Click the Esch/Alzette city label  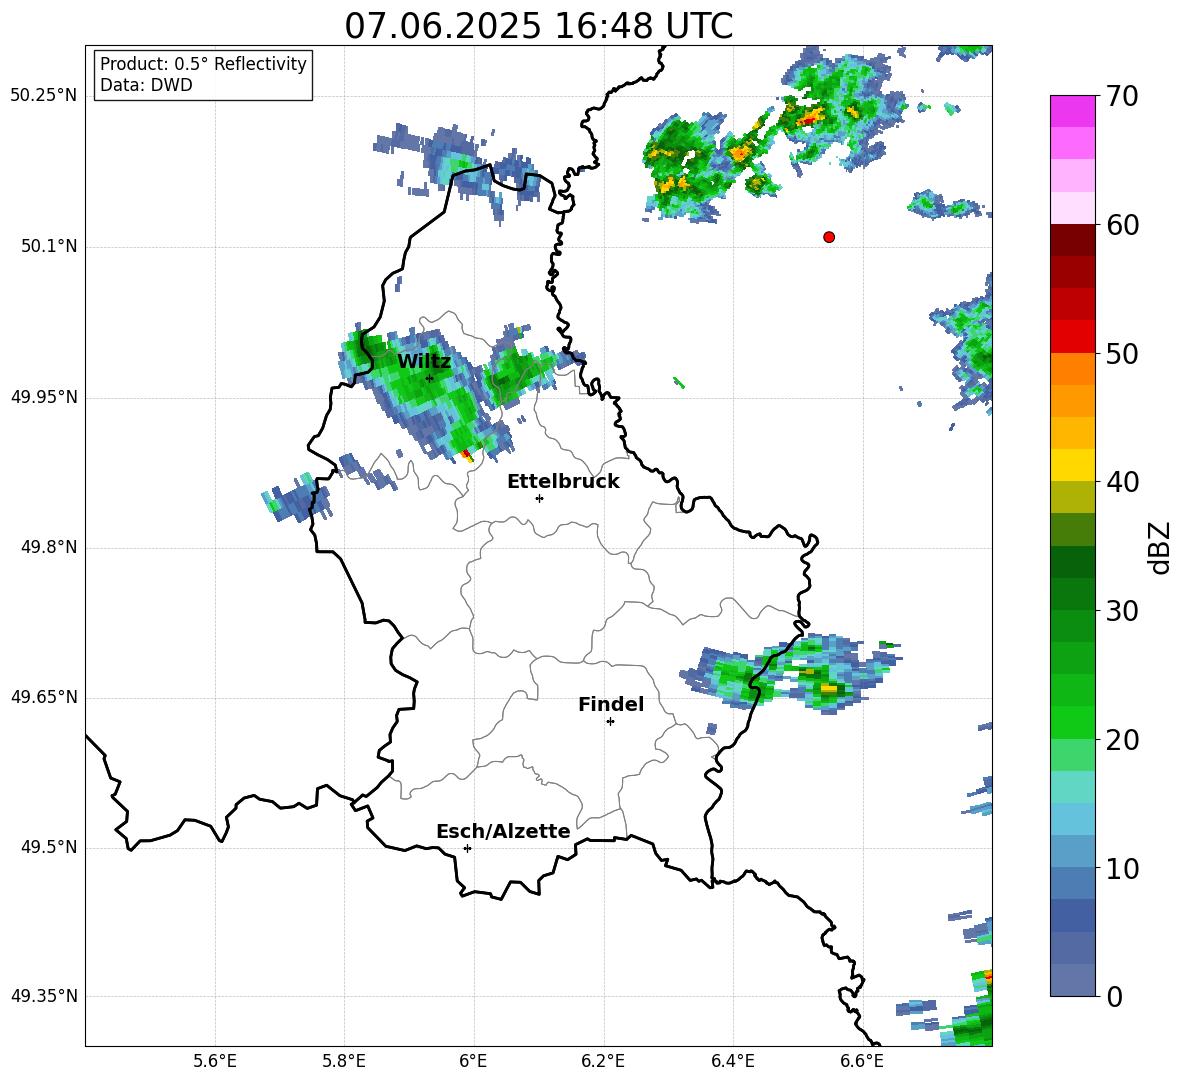(x=504, y=831)
